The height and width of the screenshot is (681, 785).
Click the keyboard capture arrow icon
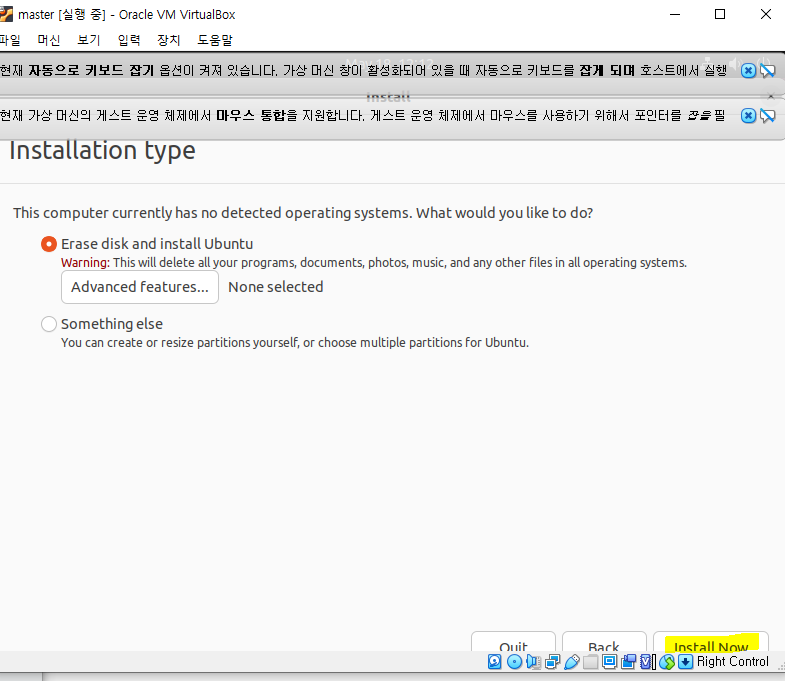[685, 661]
